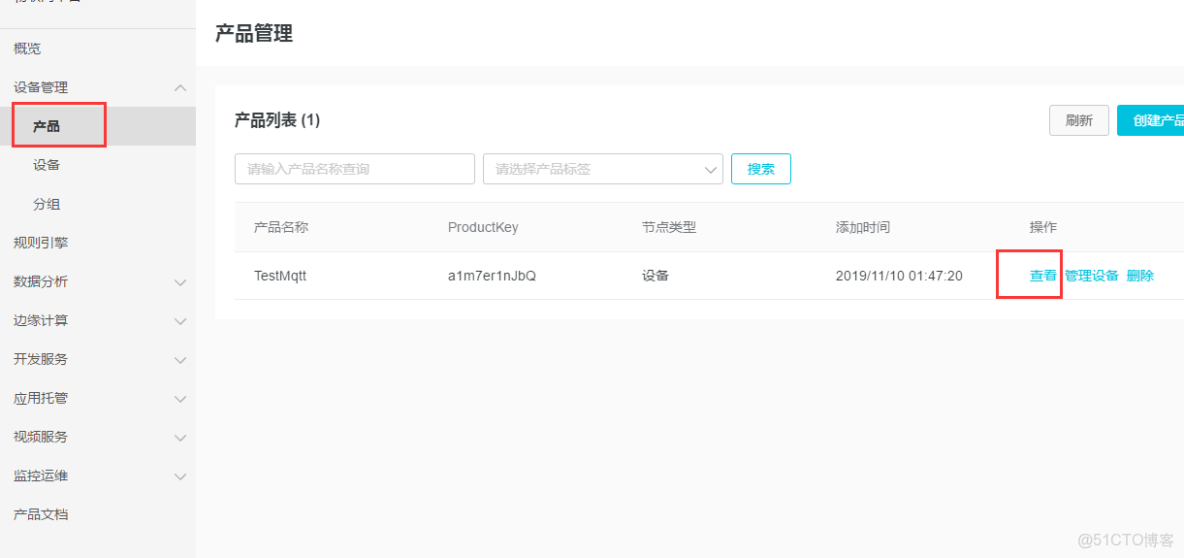
Task: Expand the 视频服务 section chevron
Action: point(180,438)
